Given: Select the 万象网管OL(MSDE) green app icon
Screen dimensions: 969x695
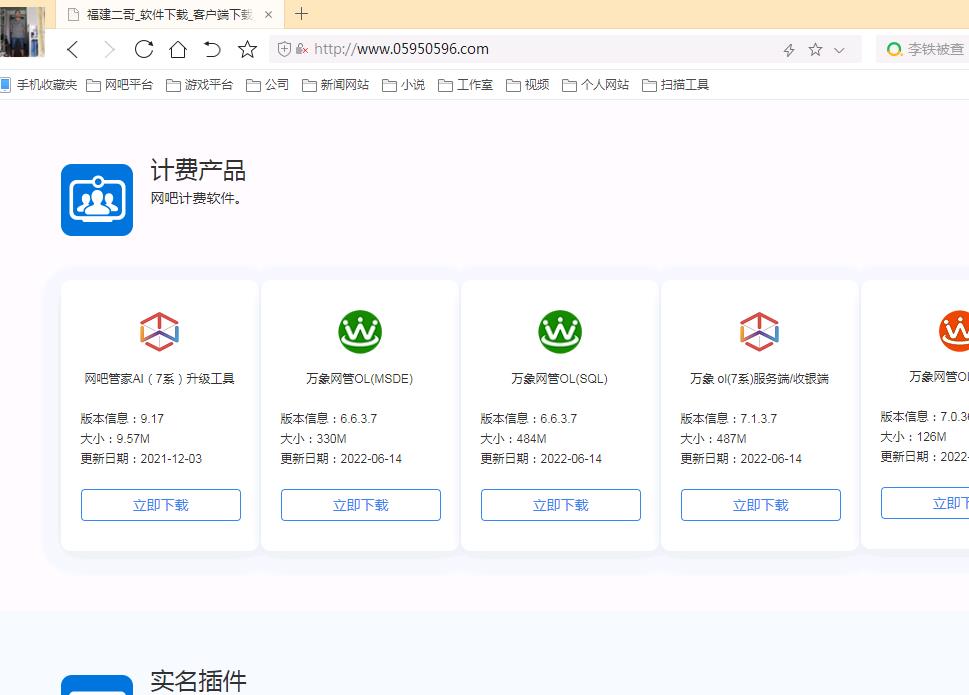Looking at the screenshot, I should click(360, 331).
